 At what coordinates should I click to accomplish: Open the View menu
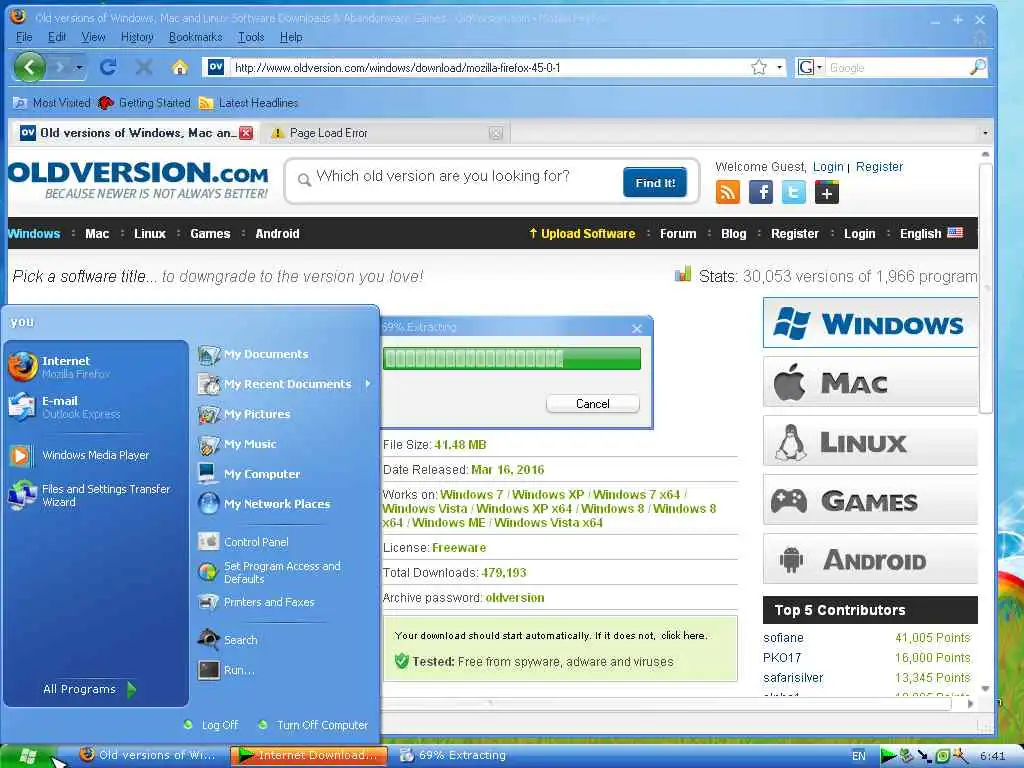[x=93, y=37]
